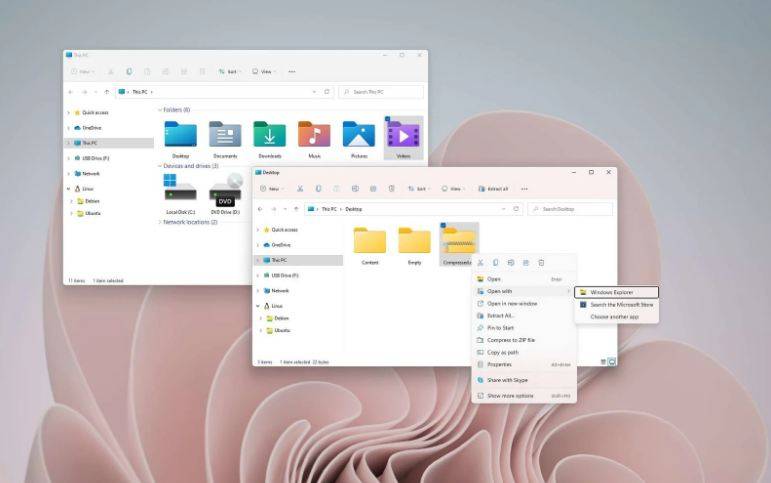Open Sort dropdown in Desktop window toolbar
771x483 pixels.
419,189
